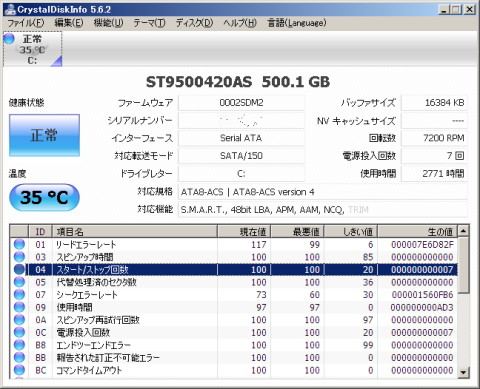The height and width of the screenshot is (389, 480).
Task: Click the NV cache size field showing ----
Action: [x=434, y=120]
